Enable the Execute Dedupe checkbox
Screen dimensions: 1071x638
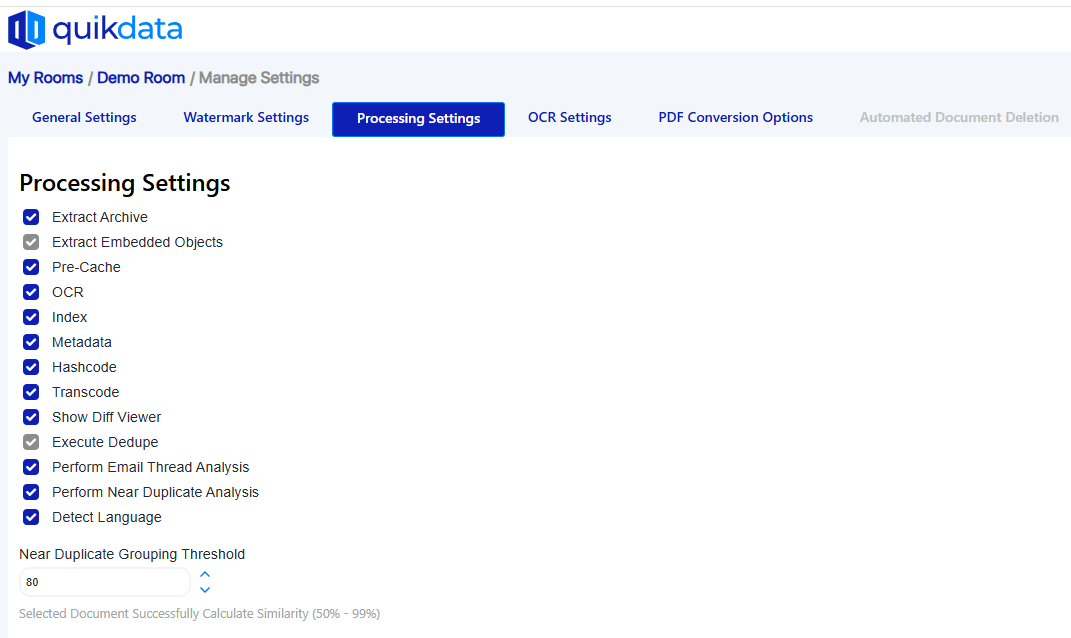(x=30, y=442)
